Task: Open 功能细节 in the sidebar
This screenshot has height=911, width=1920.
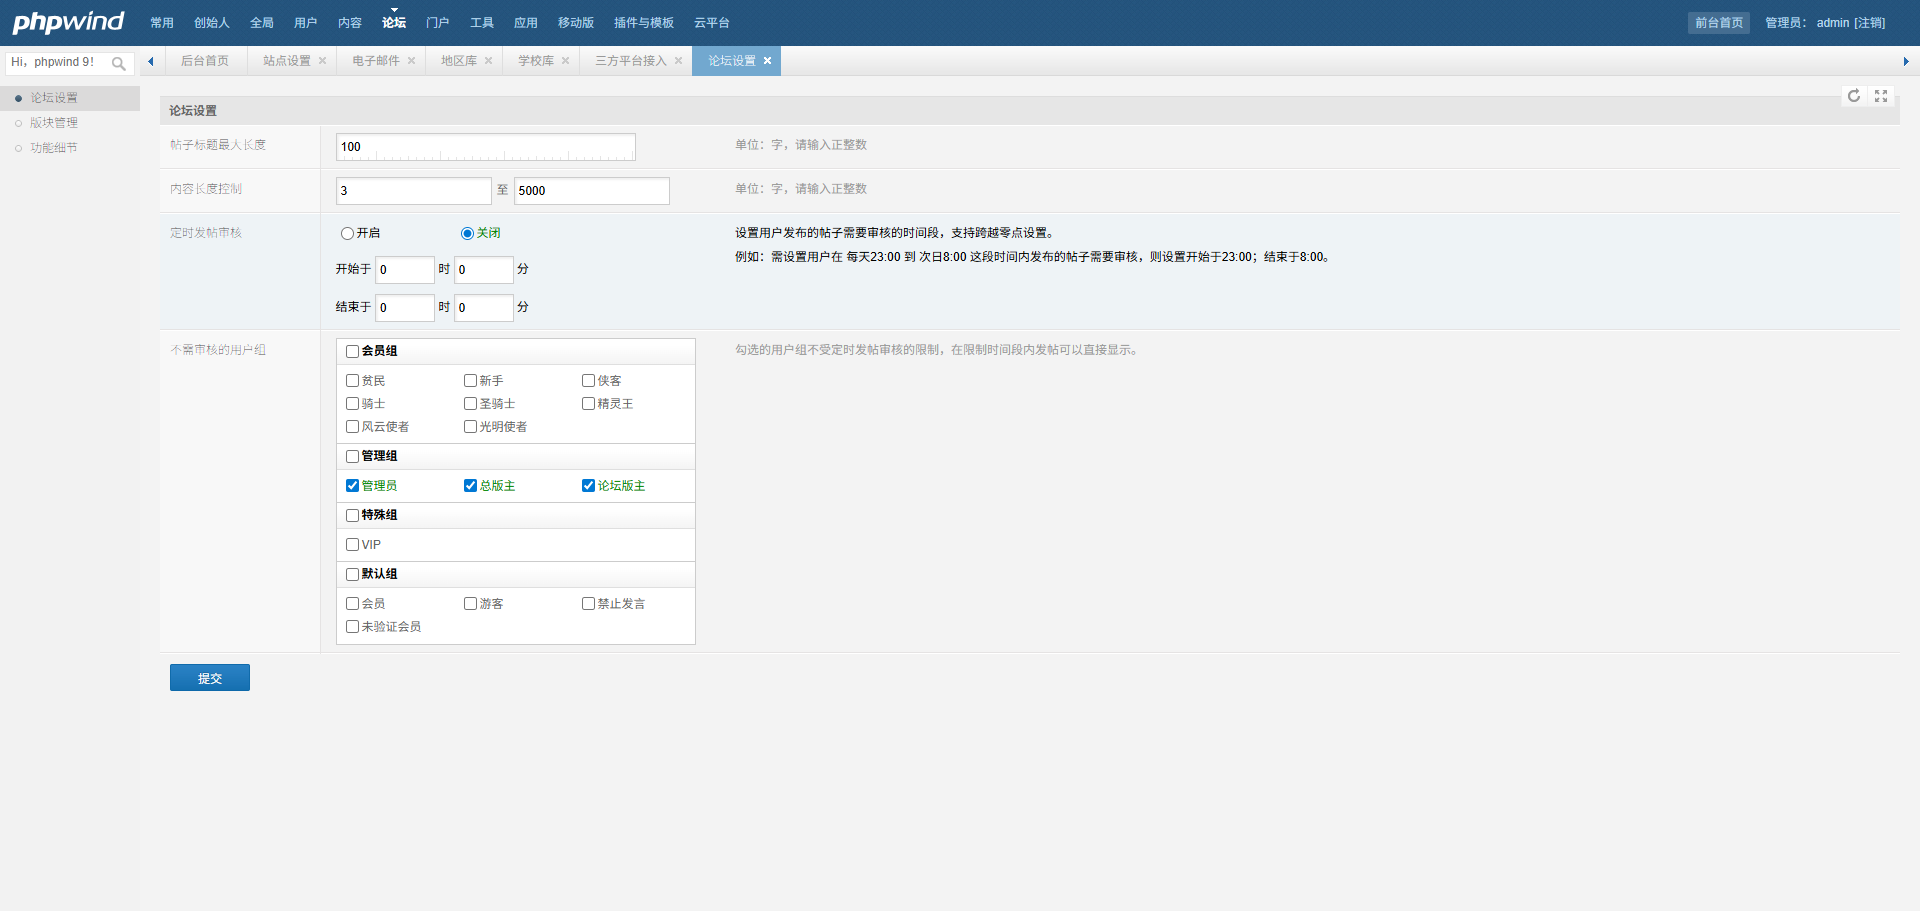Action: click(x=54, y=148)
